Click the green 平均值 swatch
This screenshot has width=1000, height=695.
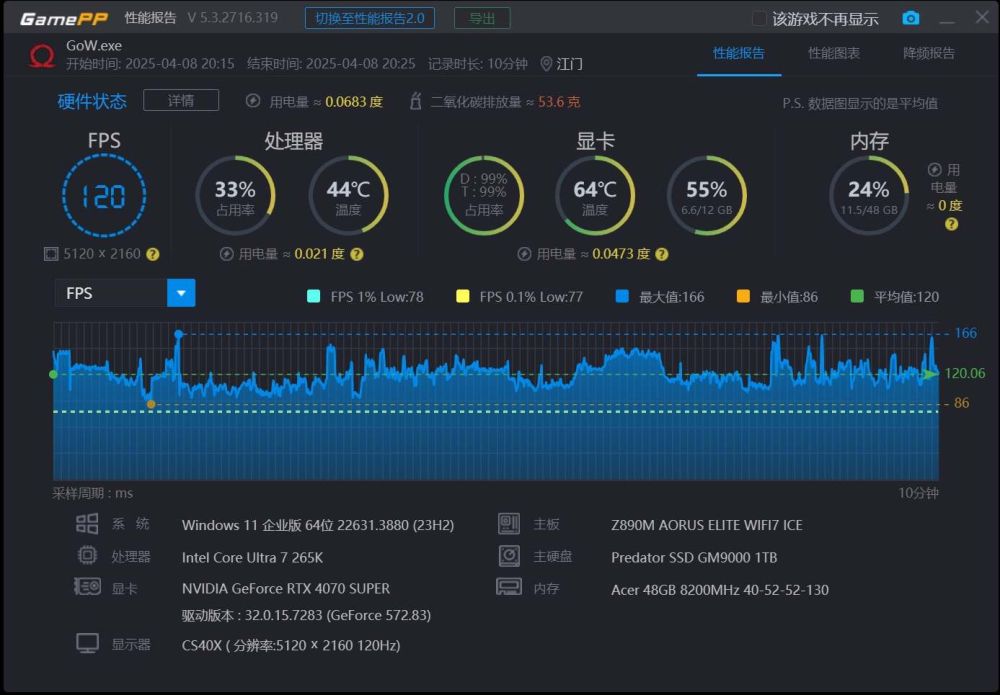857,296
